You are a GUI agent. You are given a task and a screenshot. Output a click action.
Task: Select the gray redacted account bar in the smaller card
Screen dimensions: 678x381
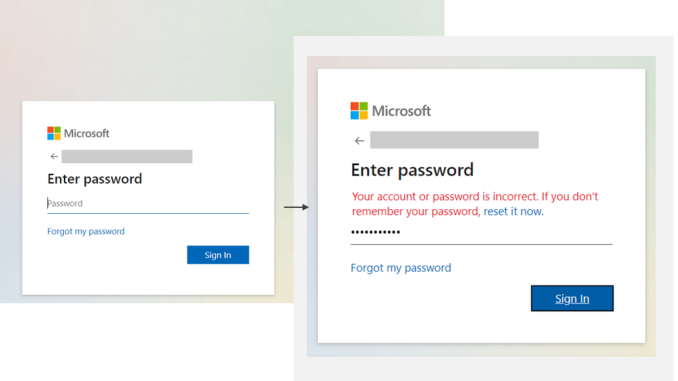(127, 157)
